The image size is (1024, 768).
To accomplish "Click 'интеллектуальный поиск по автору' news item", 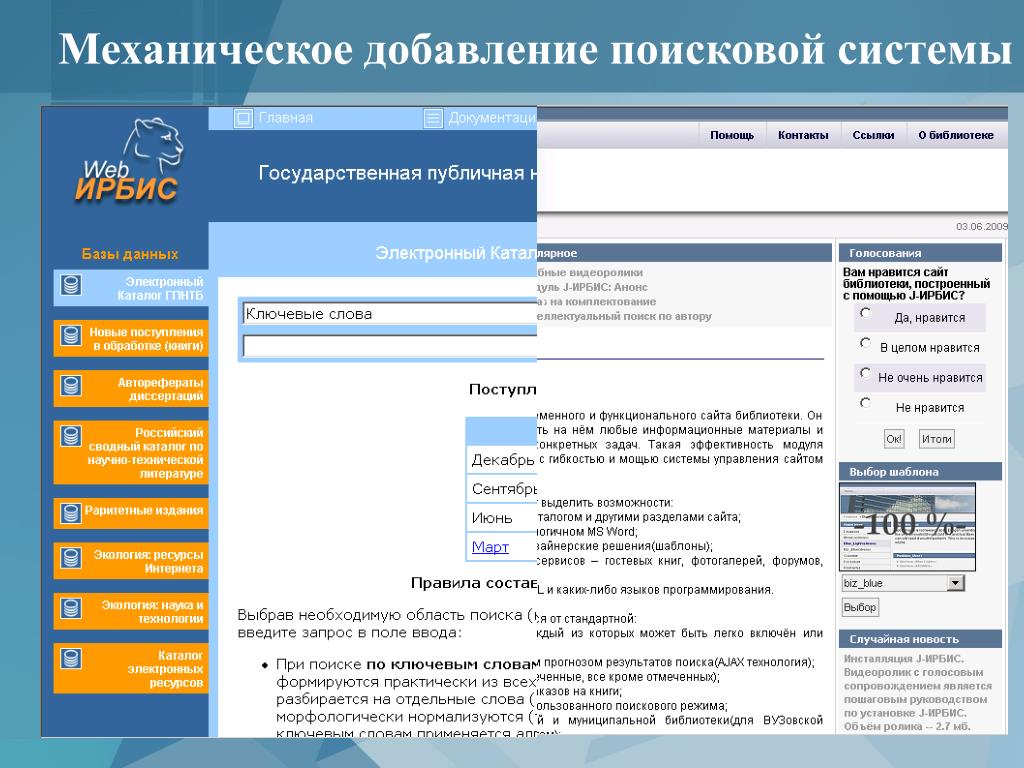I will tap(624, 316).
